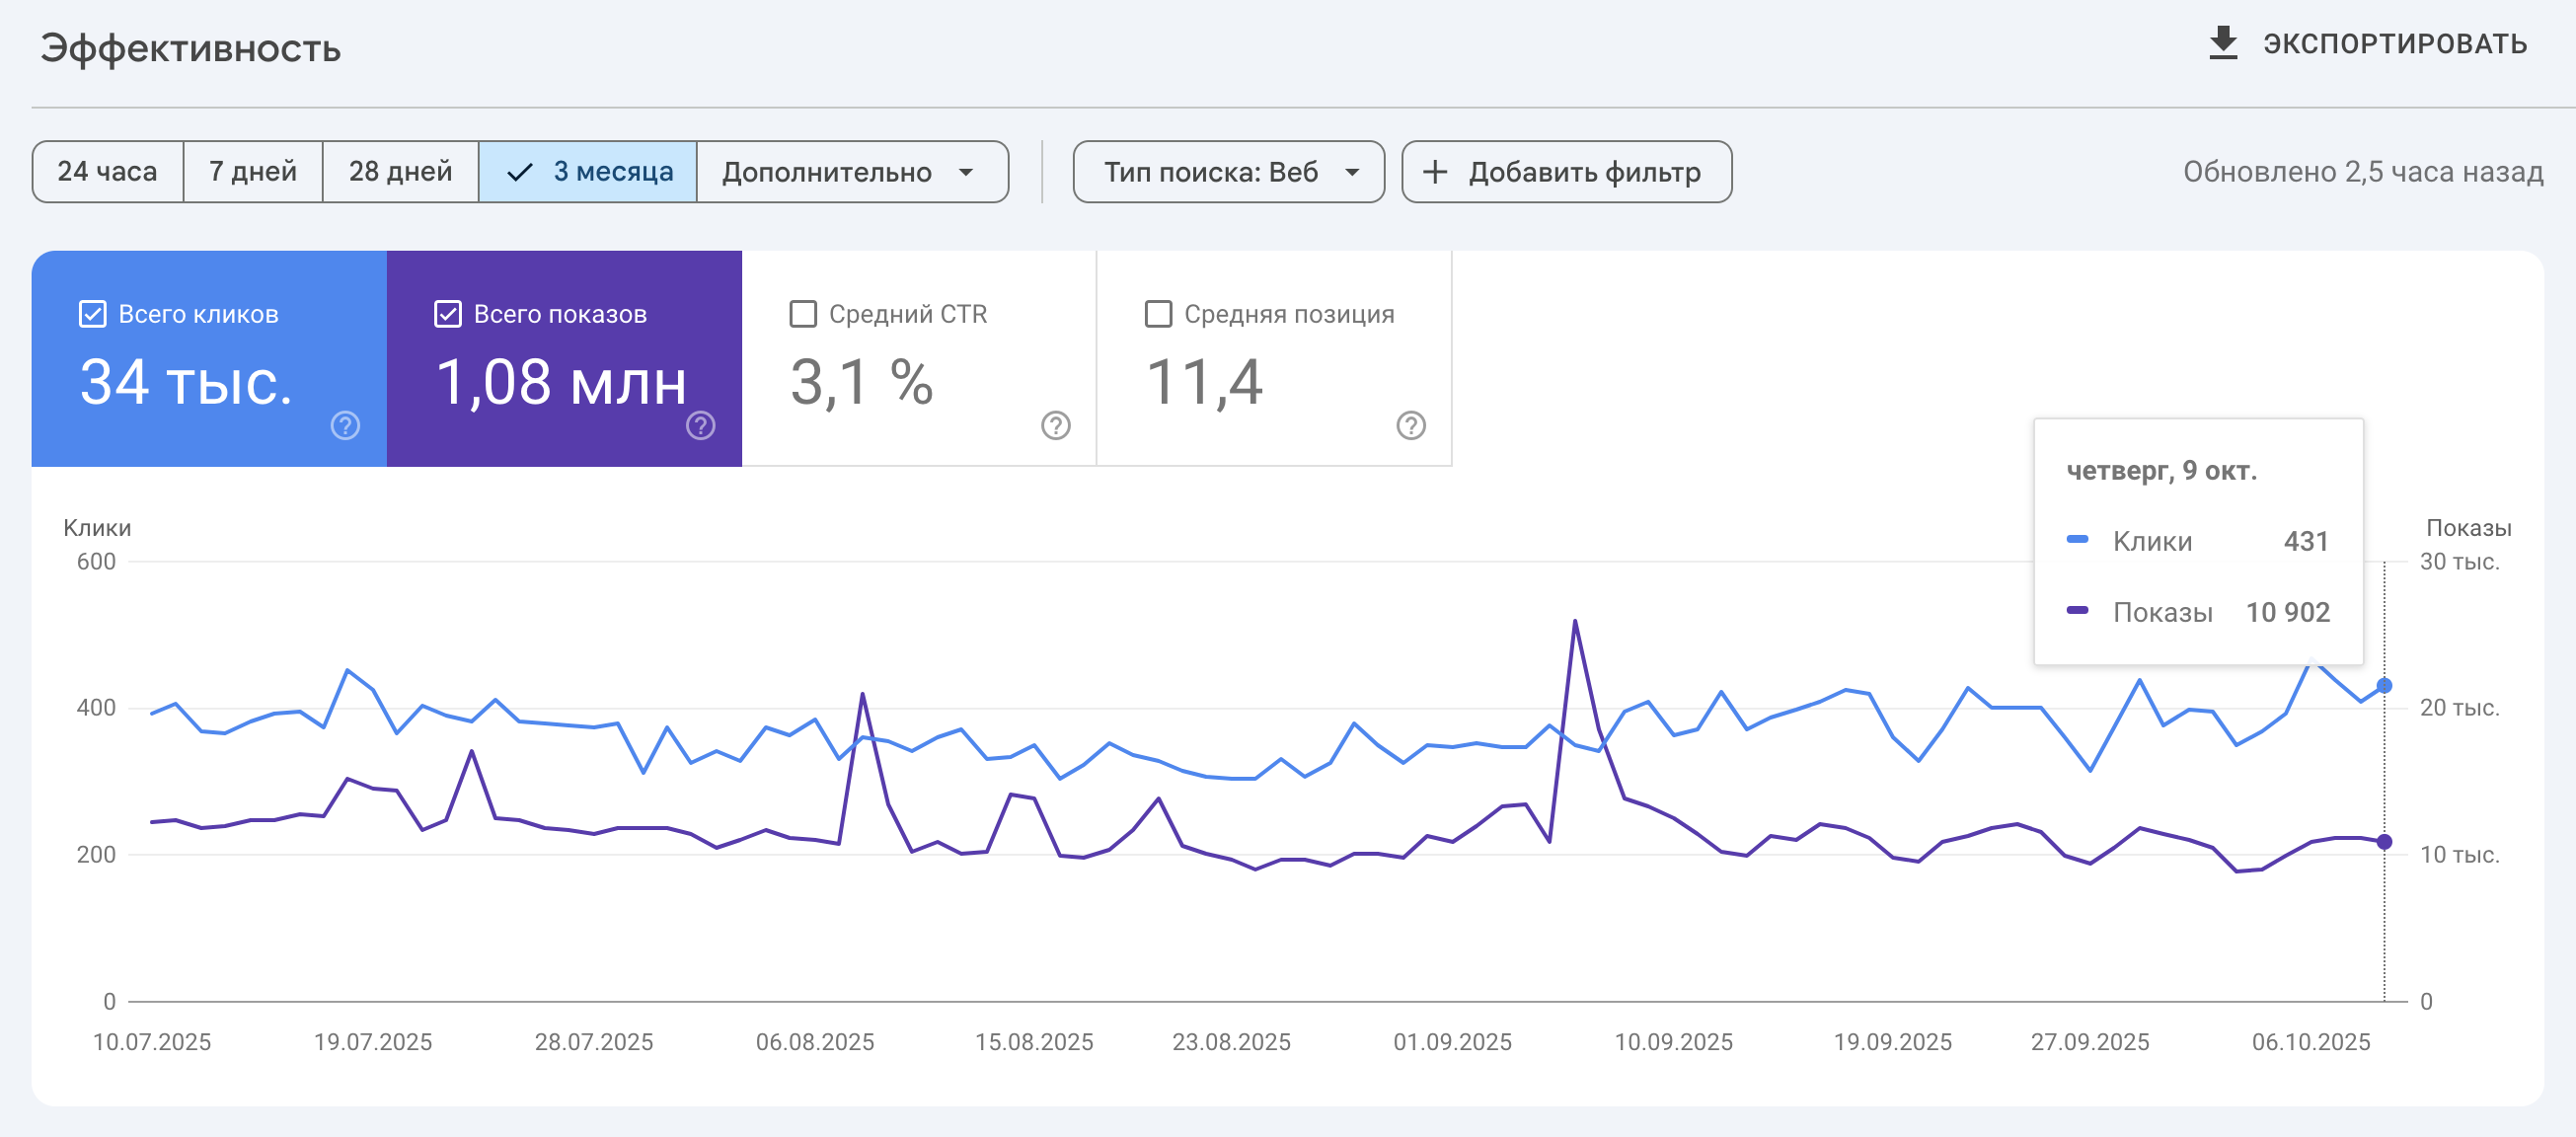The height and width of the screenshot is (1137, 2576).
Task: Select the 24 часа period tab
Action: [x=107, y=172]
